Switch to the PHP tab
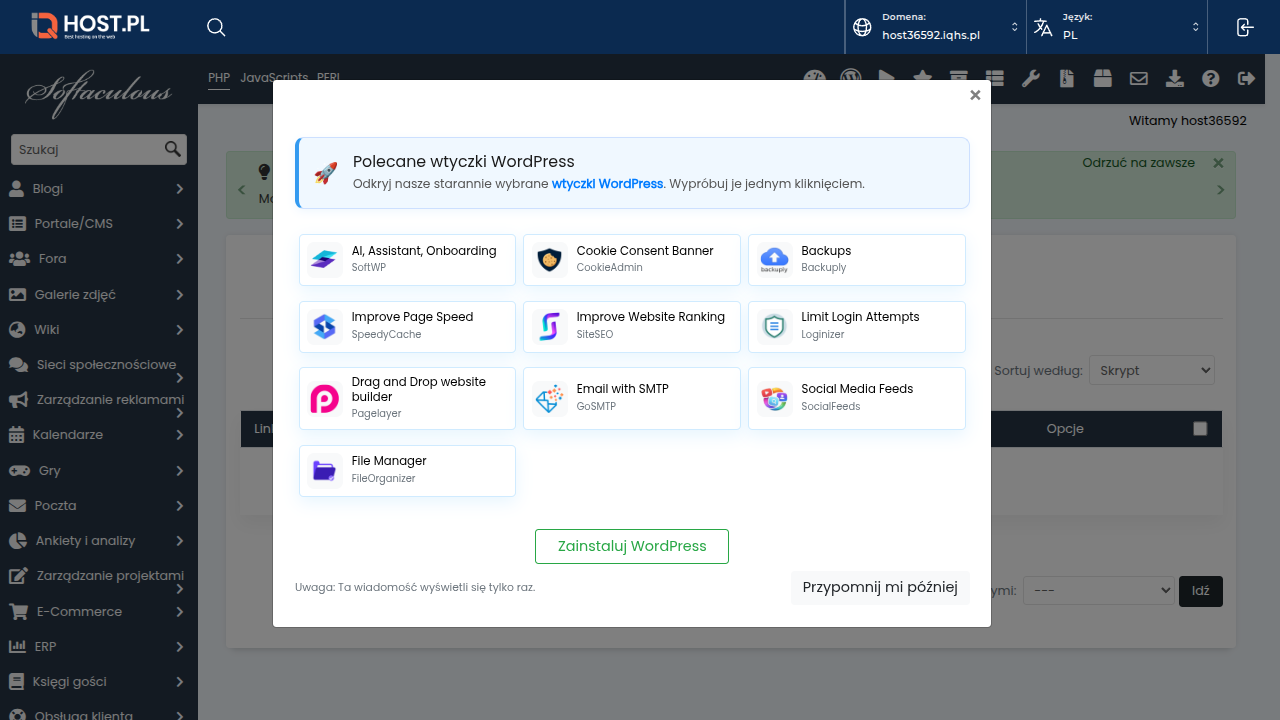The width and height of the screenshot is (1280, 720). pyautogui.click(x=219, y=77)
